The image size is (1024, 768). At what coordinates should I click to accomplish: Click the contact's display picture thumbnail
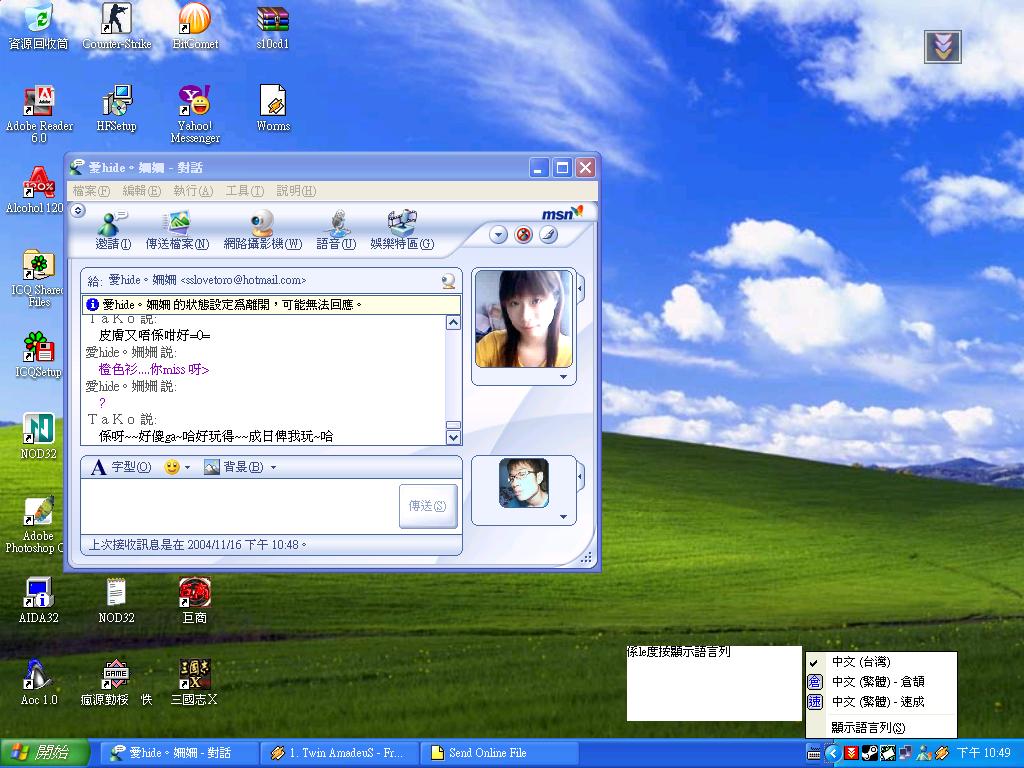click(523, 319)
